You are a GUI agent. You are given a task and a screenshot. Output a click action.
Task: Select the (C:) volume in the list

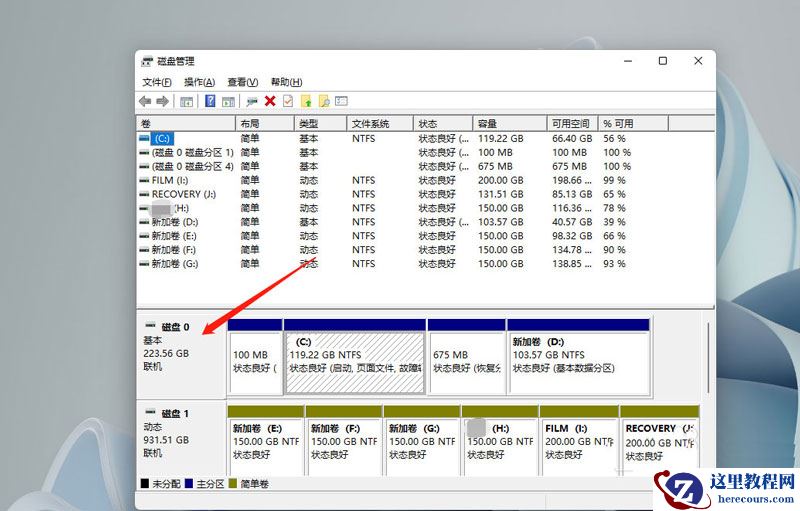(162, 138)
